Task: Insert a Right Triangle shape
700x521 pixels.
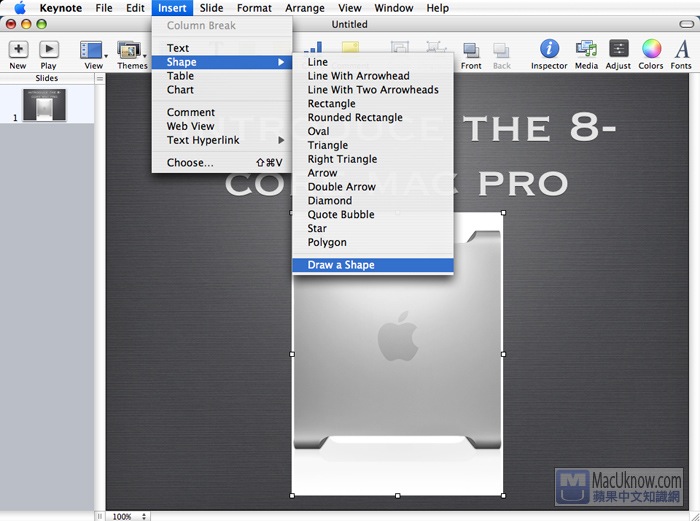Action: [373, 159]
